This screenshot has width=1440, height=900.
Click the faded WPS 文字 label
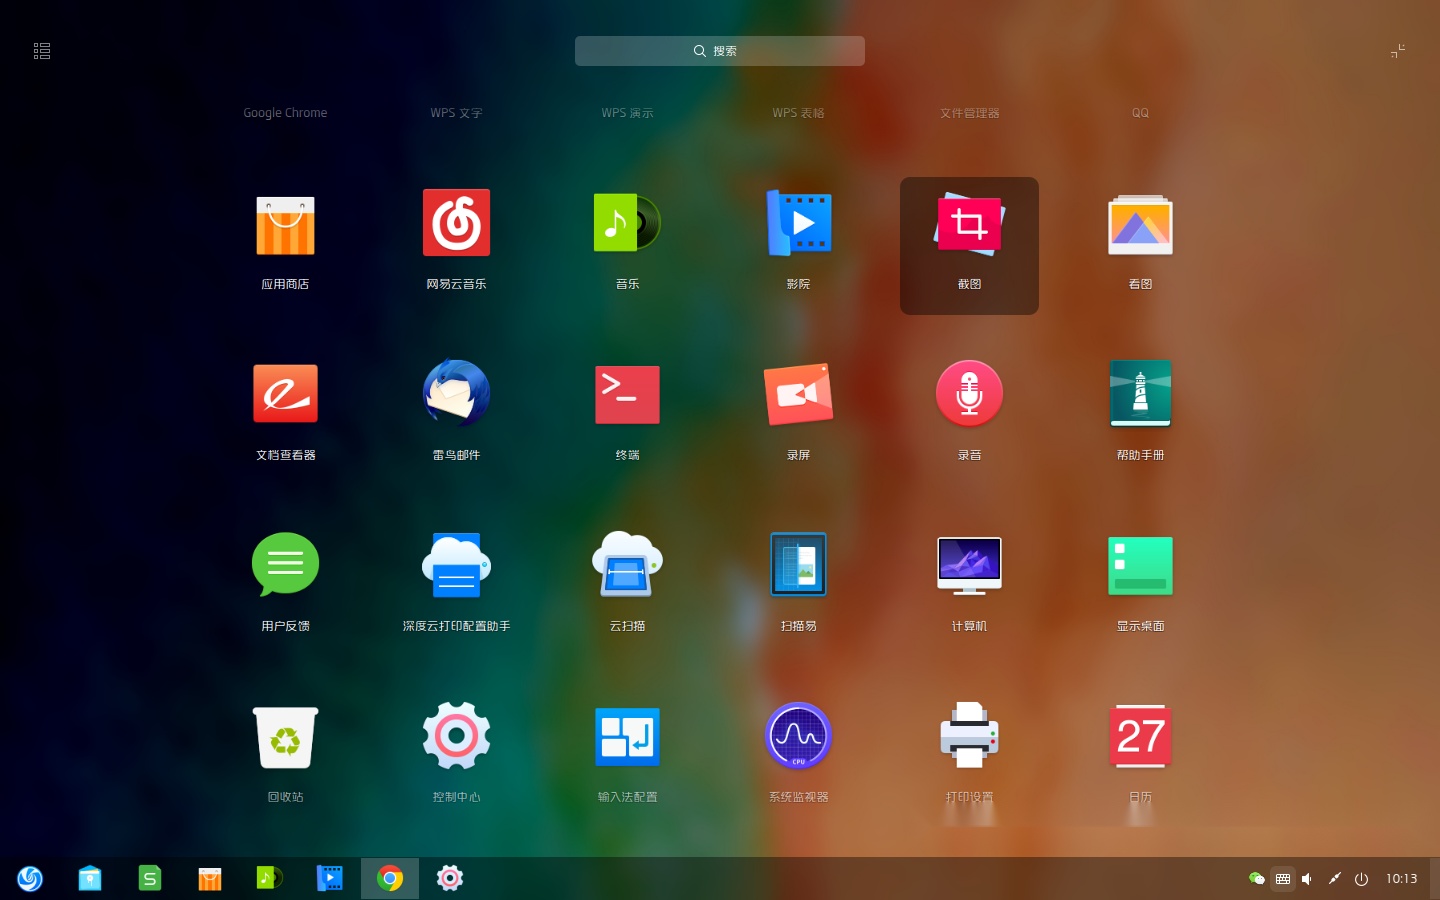click(456, 113)
